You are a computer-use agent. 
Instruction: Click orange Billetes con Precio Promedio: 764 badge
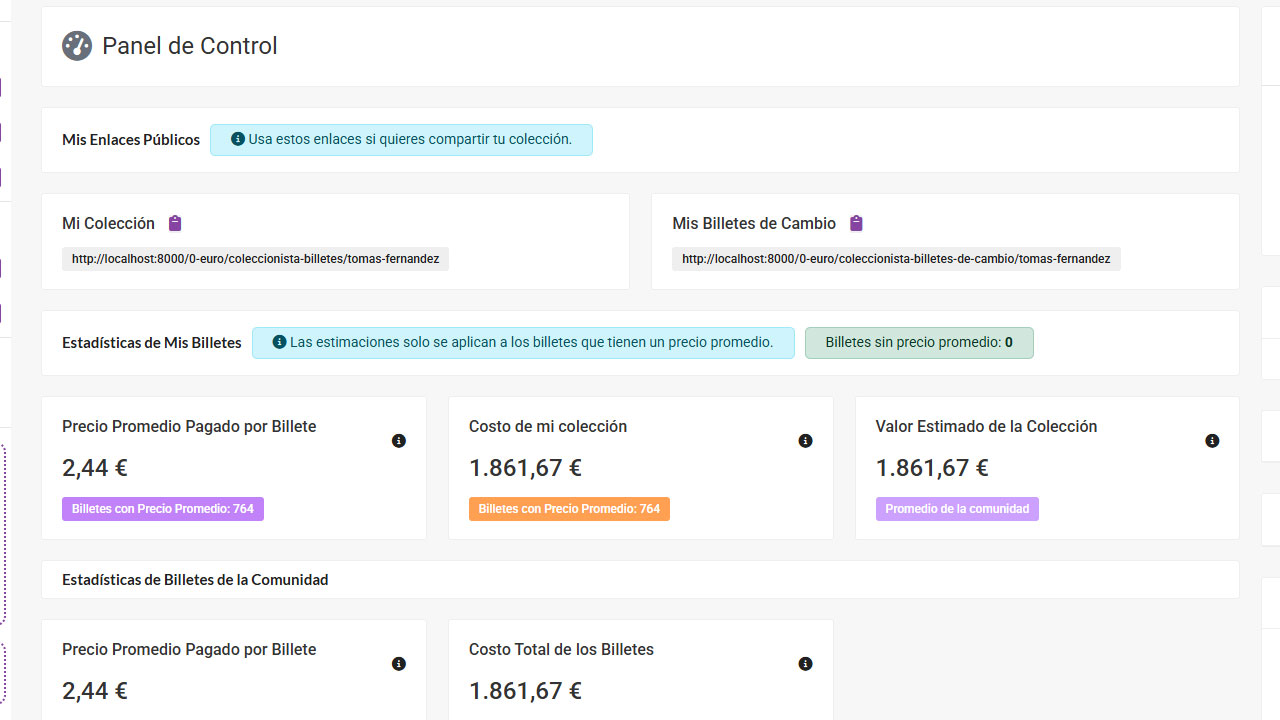coord(569,509)
